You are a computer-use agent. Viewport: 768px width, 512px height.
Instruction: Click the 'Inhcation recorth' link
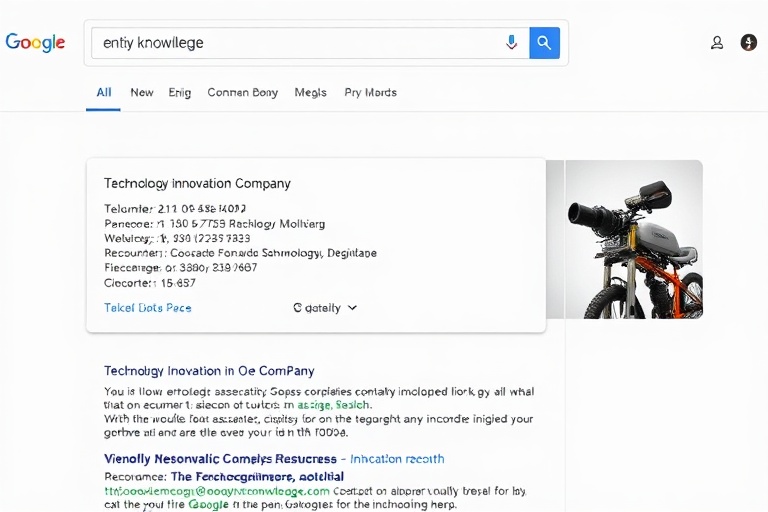click(397, 459)
